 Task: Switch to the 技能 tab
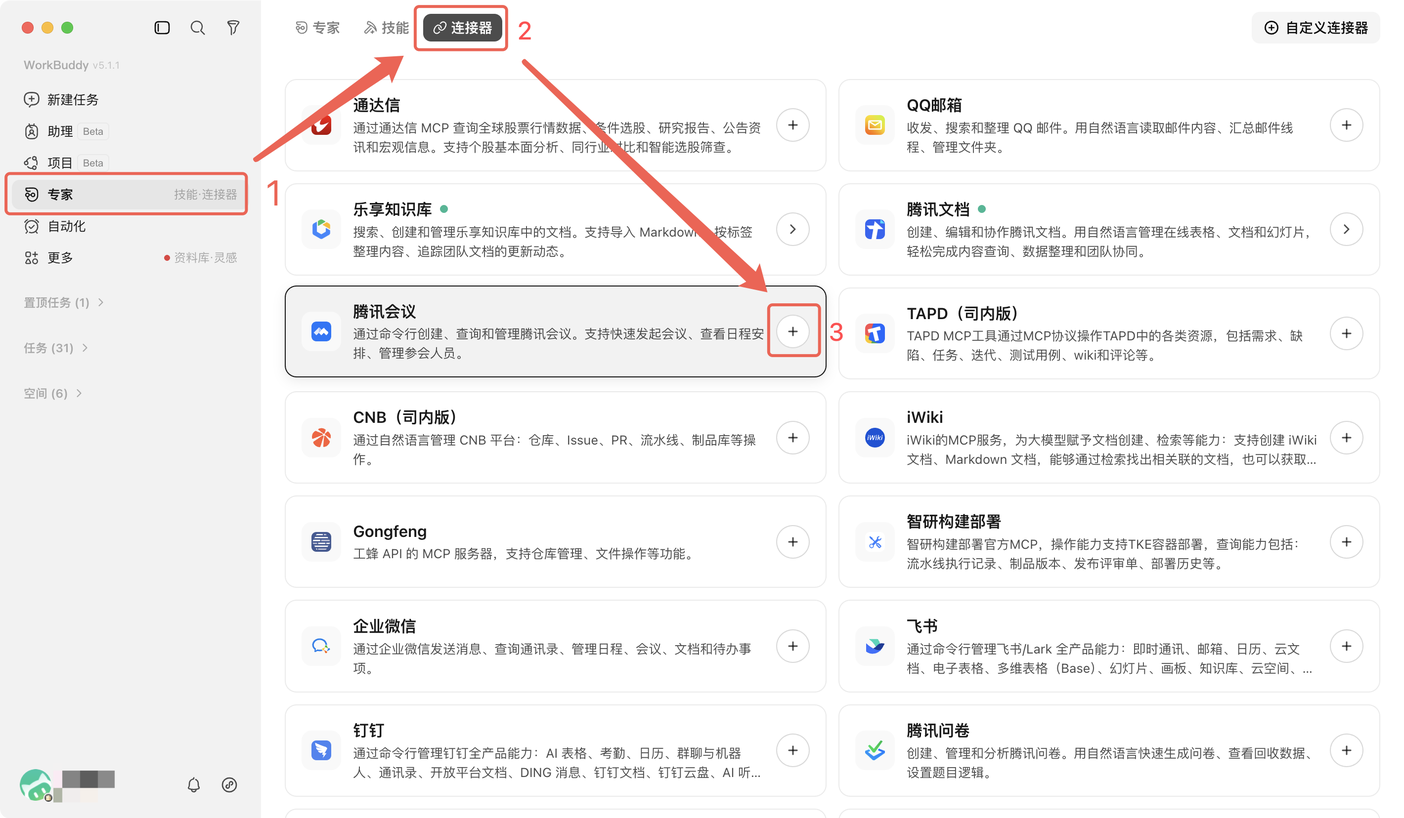tap(386, 28)
